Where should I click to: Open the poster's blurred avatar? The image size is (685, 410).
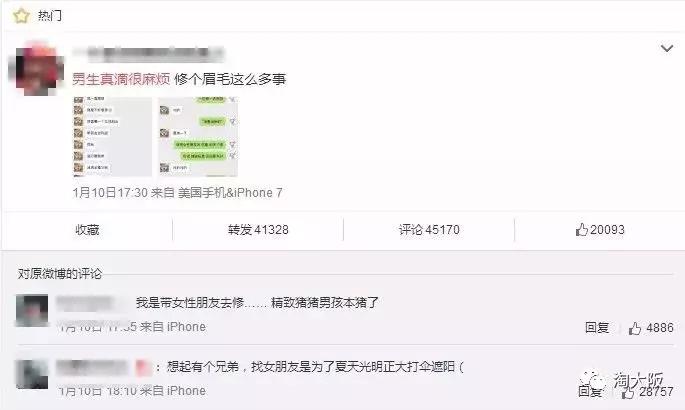[x=37, y=69]
